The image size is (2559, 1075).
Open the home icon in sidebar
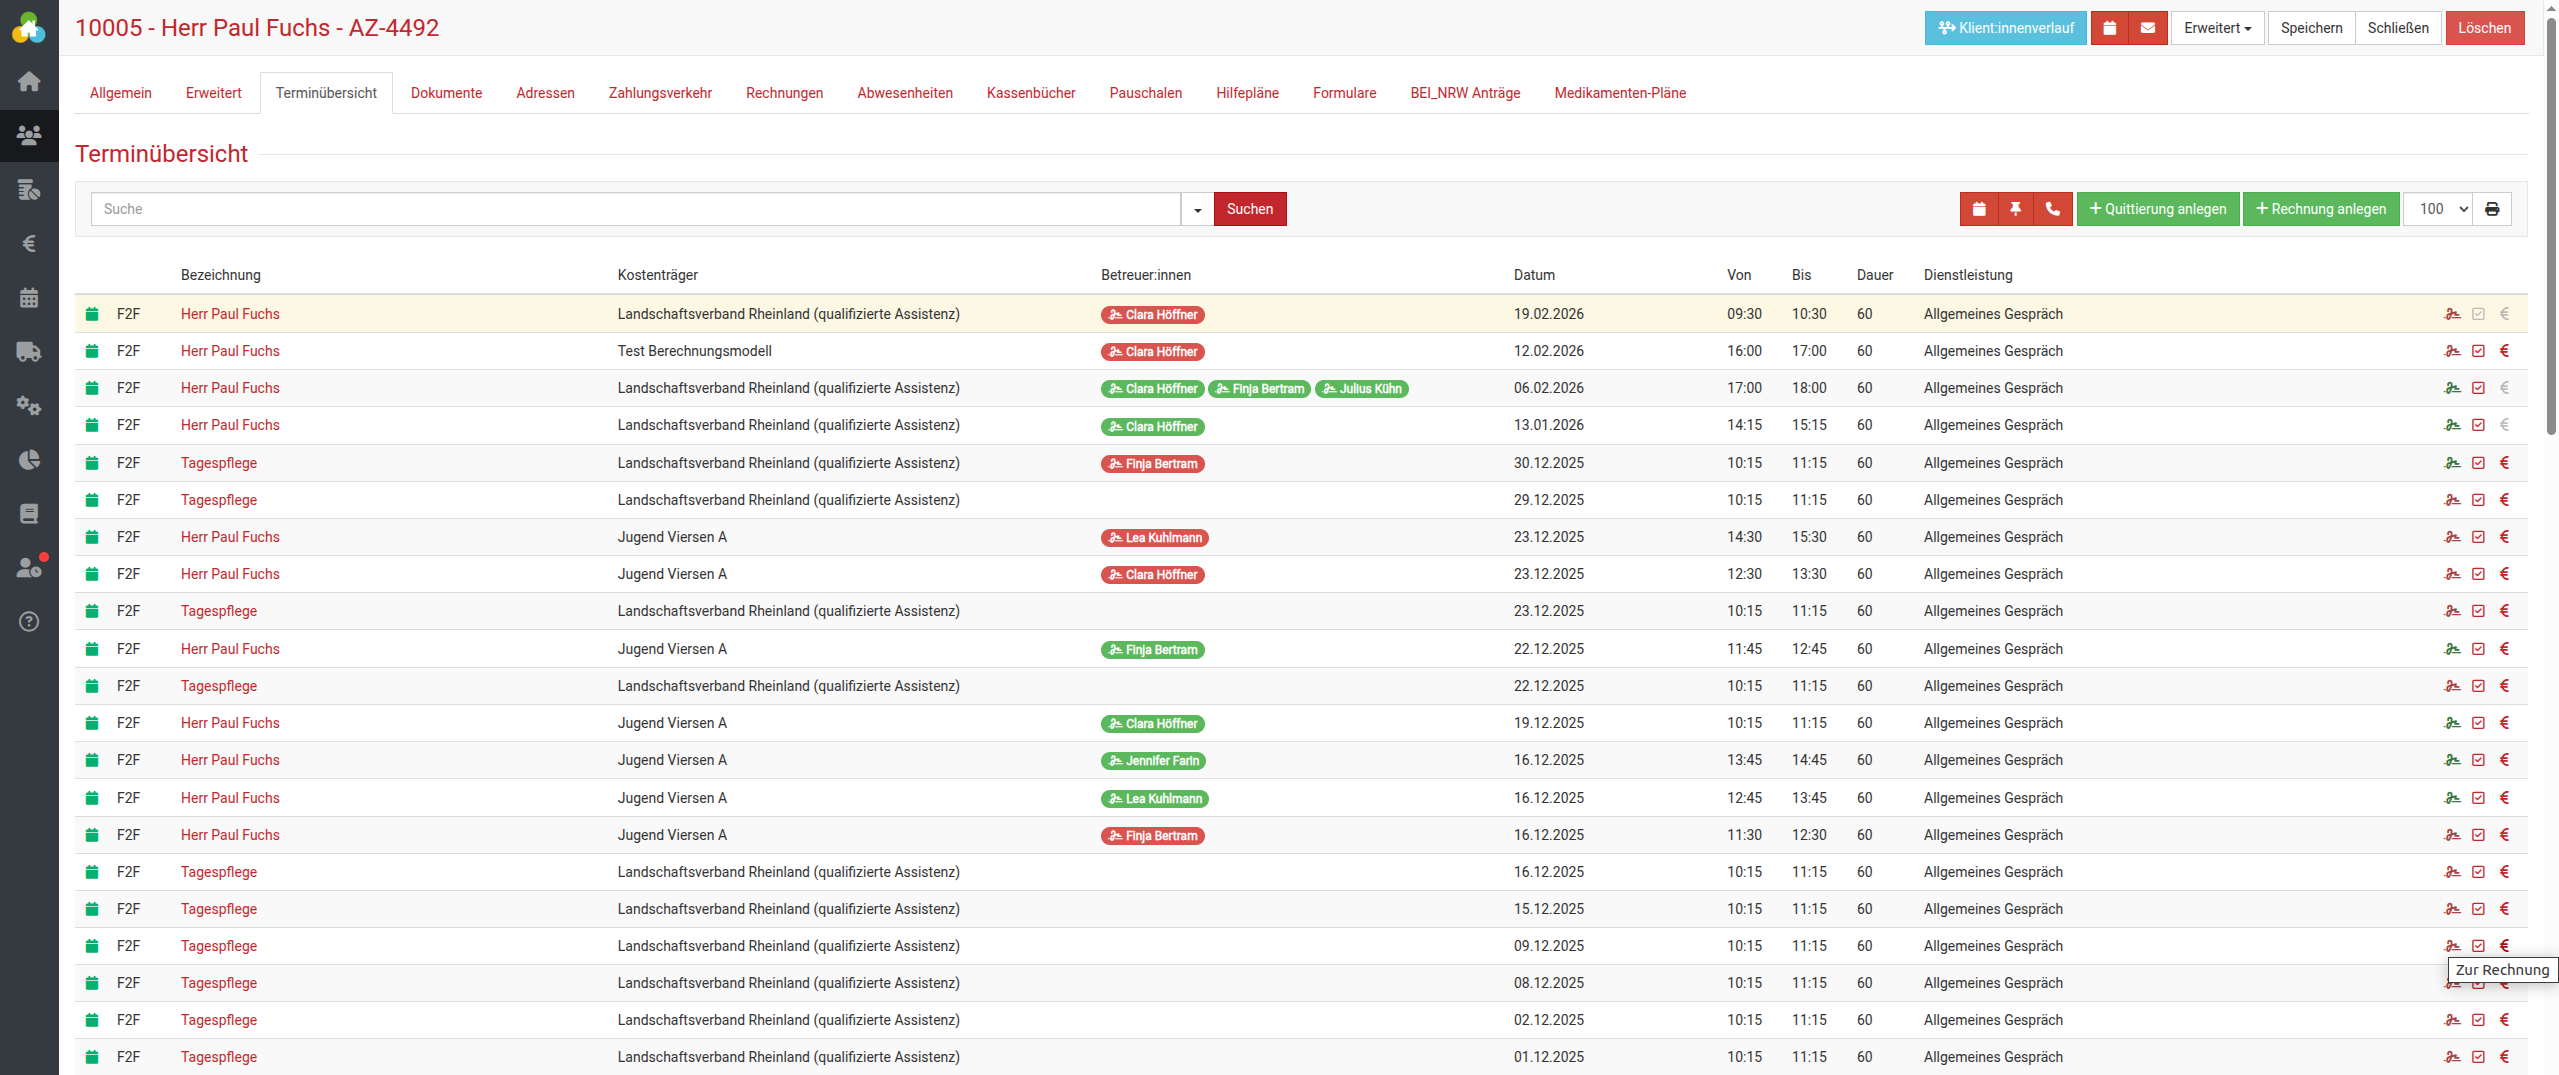pyautogui.click(x=29, y=81)
